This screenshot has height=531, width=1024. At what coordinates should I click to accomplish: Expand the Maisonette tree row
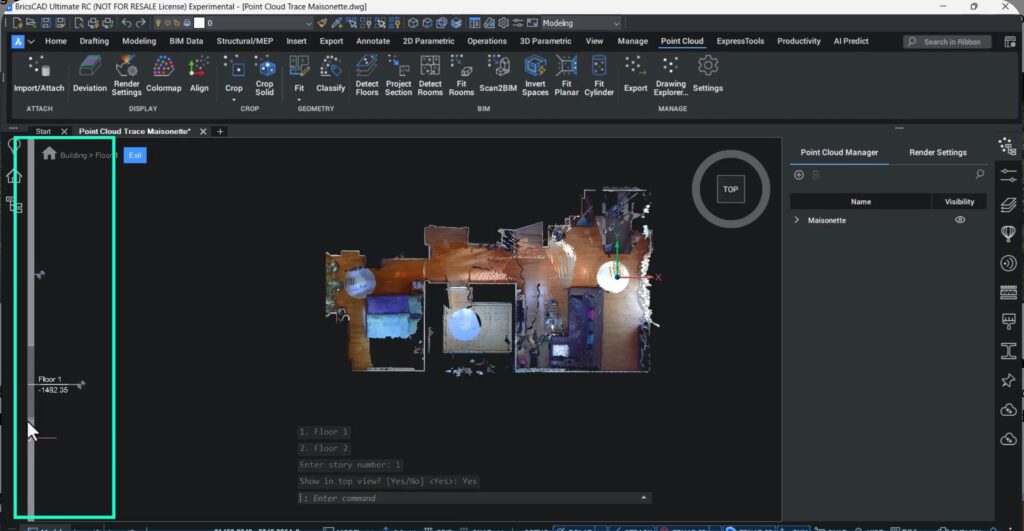coord(796,220)
